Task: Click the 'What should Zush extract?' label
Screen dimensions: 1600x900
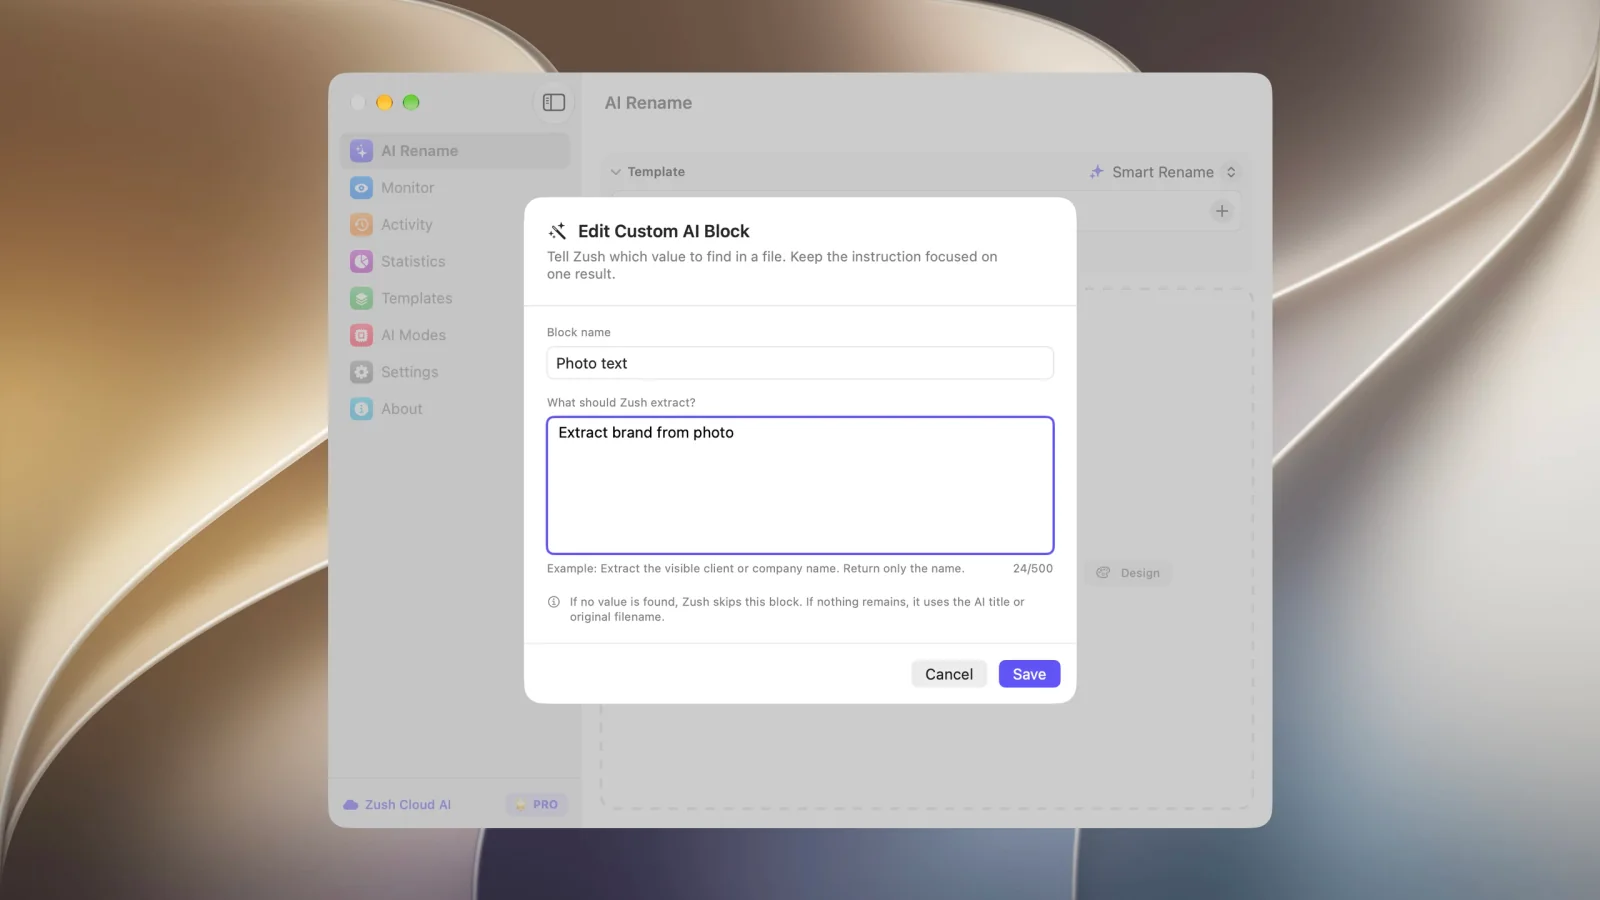Action: tap(621, 403)
